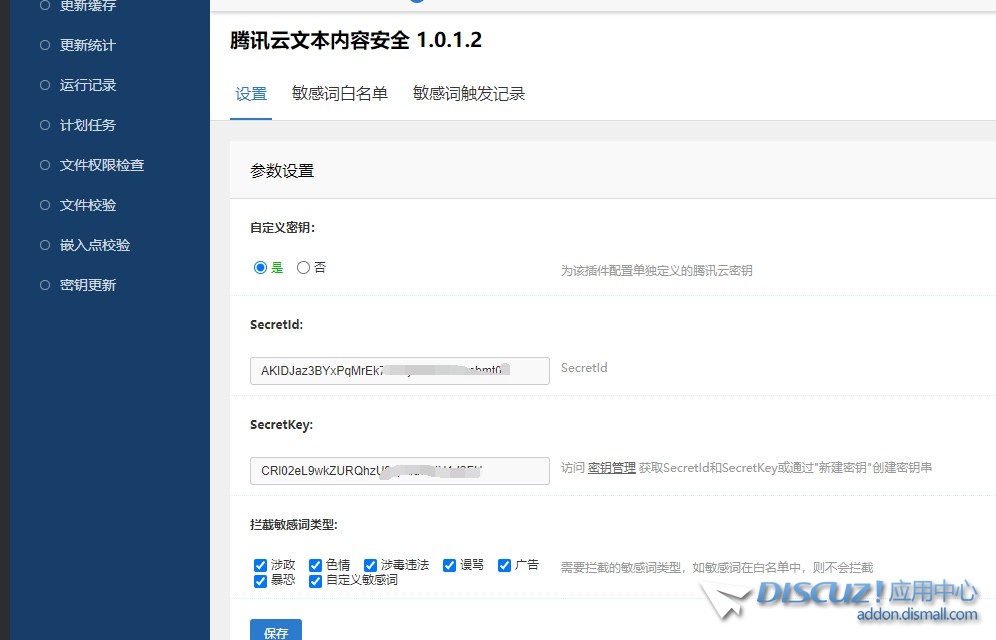Open the 运行记录 sidebar item
The image size is (996, 640).
(x=85, y=85)
